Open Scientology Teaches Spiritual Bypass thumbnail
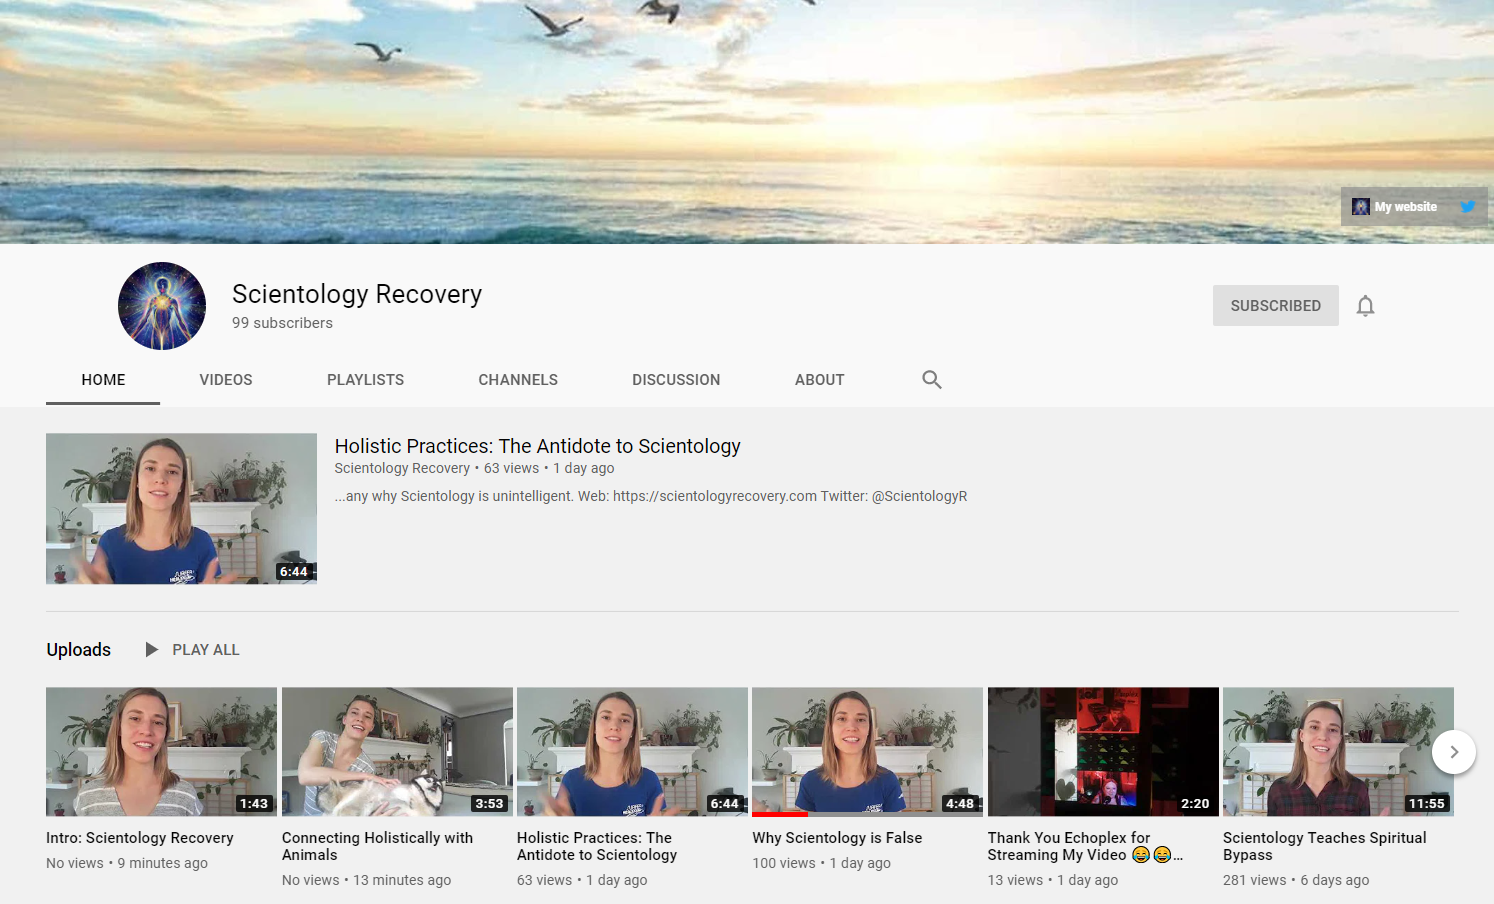The width and height of the screenshot is (1494, 904). (1338, 751)
